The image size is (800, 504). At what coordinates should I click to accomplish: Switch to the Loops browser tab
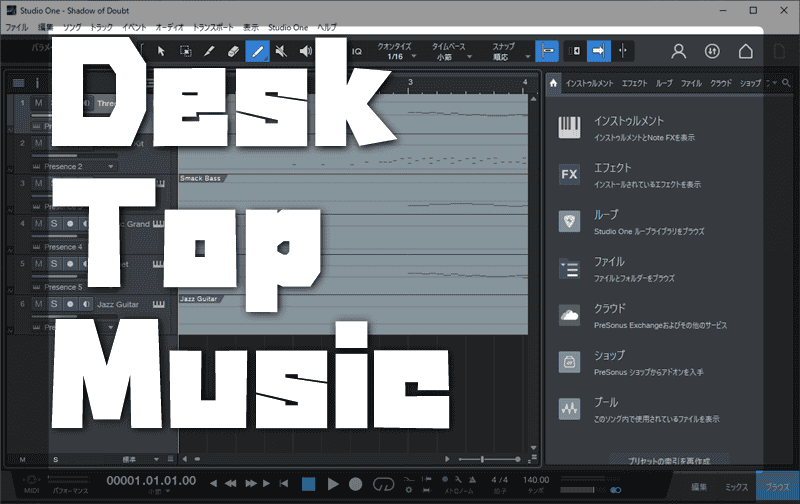(x=665, y=83)
